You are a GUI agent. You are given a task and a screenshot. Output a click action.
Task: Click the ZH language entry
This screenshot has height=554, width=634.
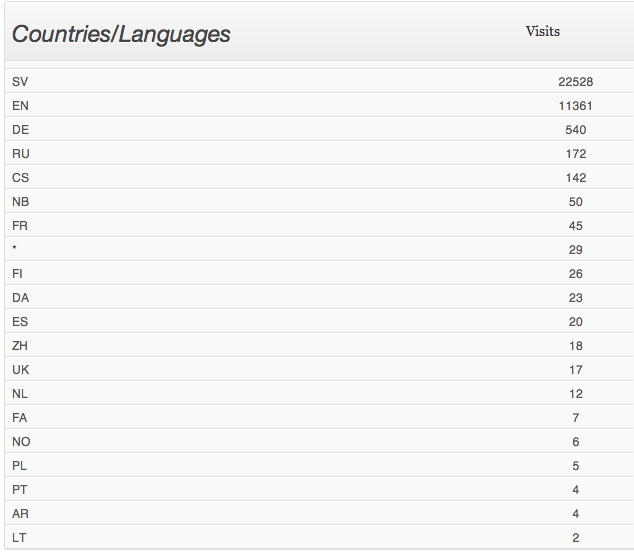(21, 345)
